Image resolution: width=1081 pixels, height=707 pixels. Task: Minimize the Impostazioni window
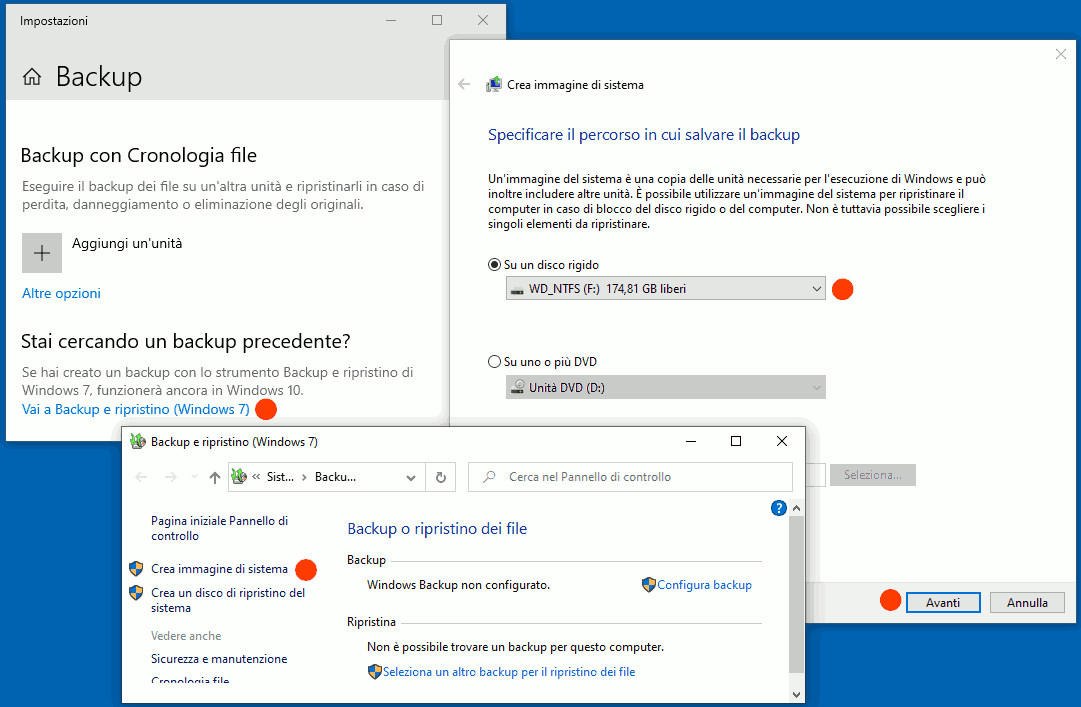(x=391, y=20)
